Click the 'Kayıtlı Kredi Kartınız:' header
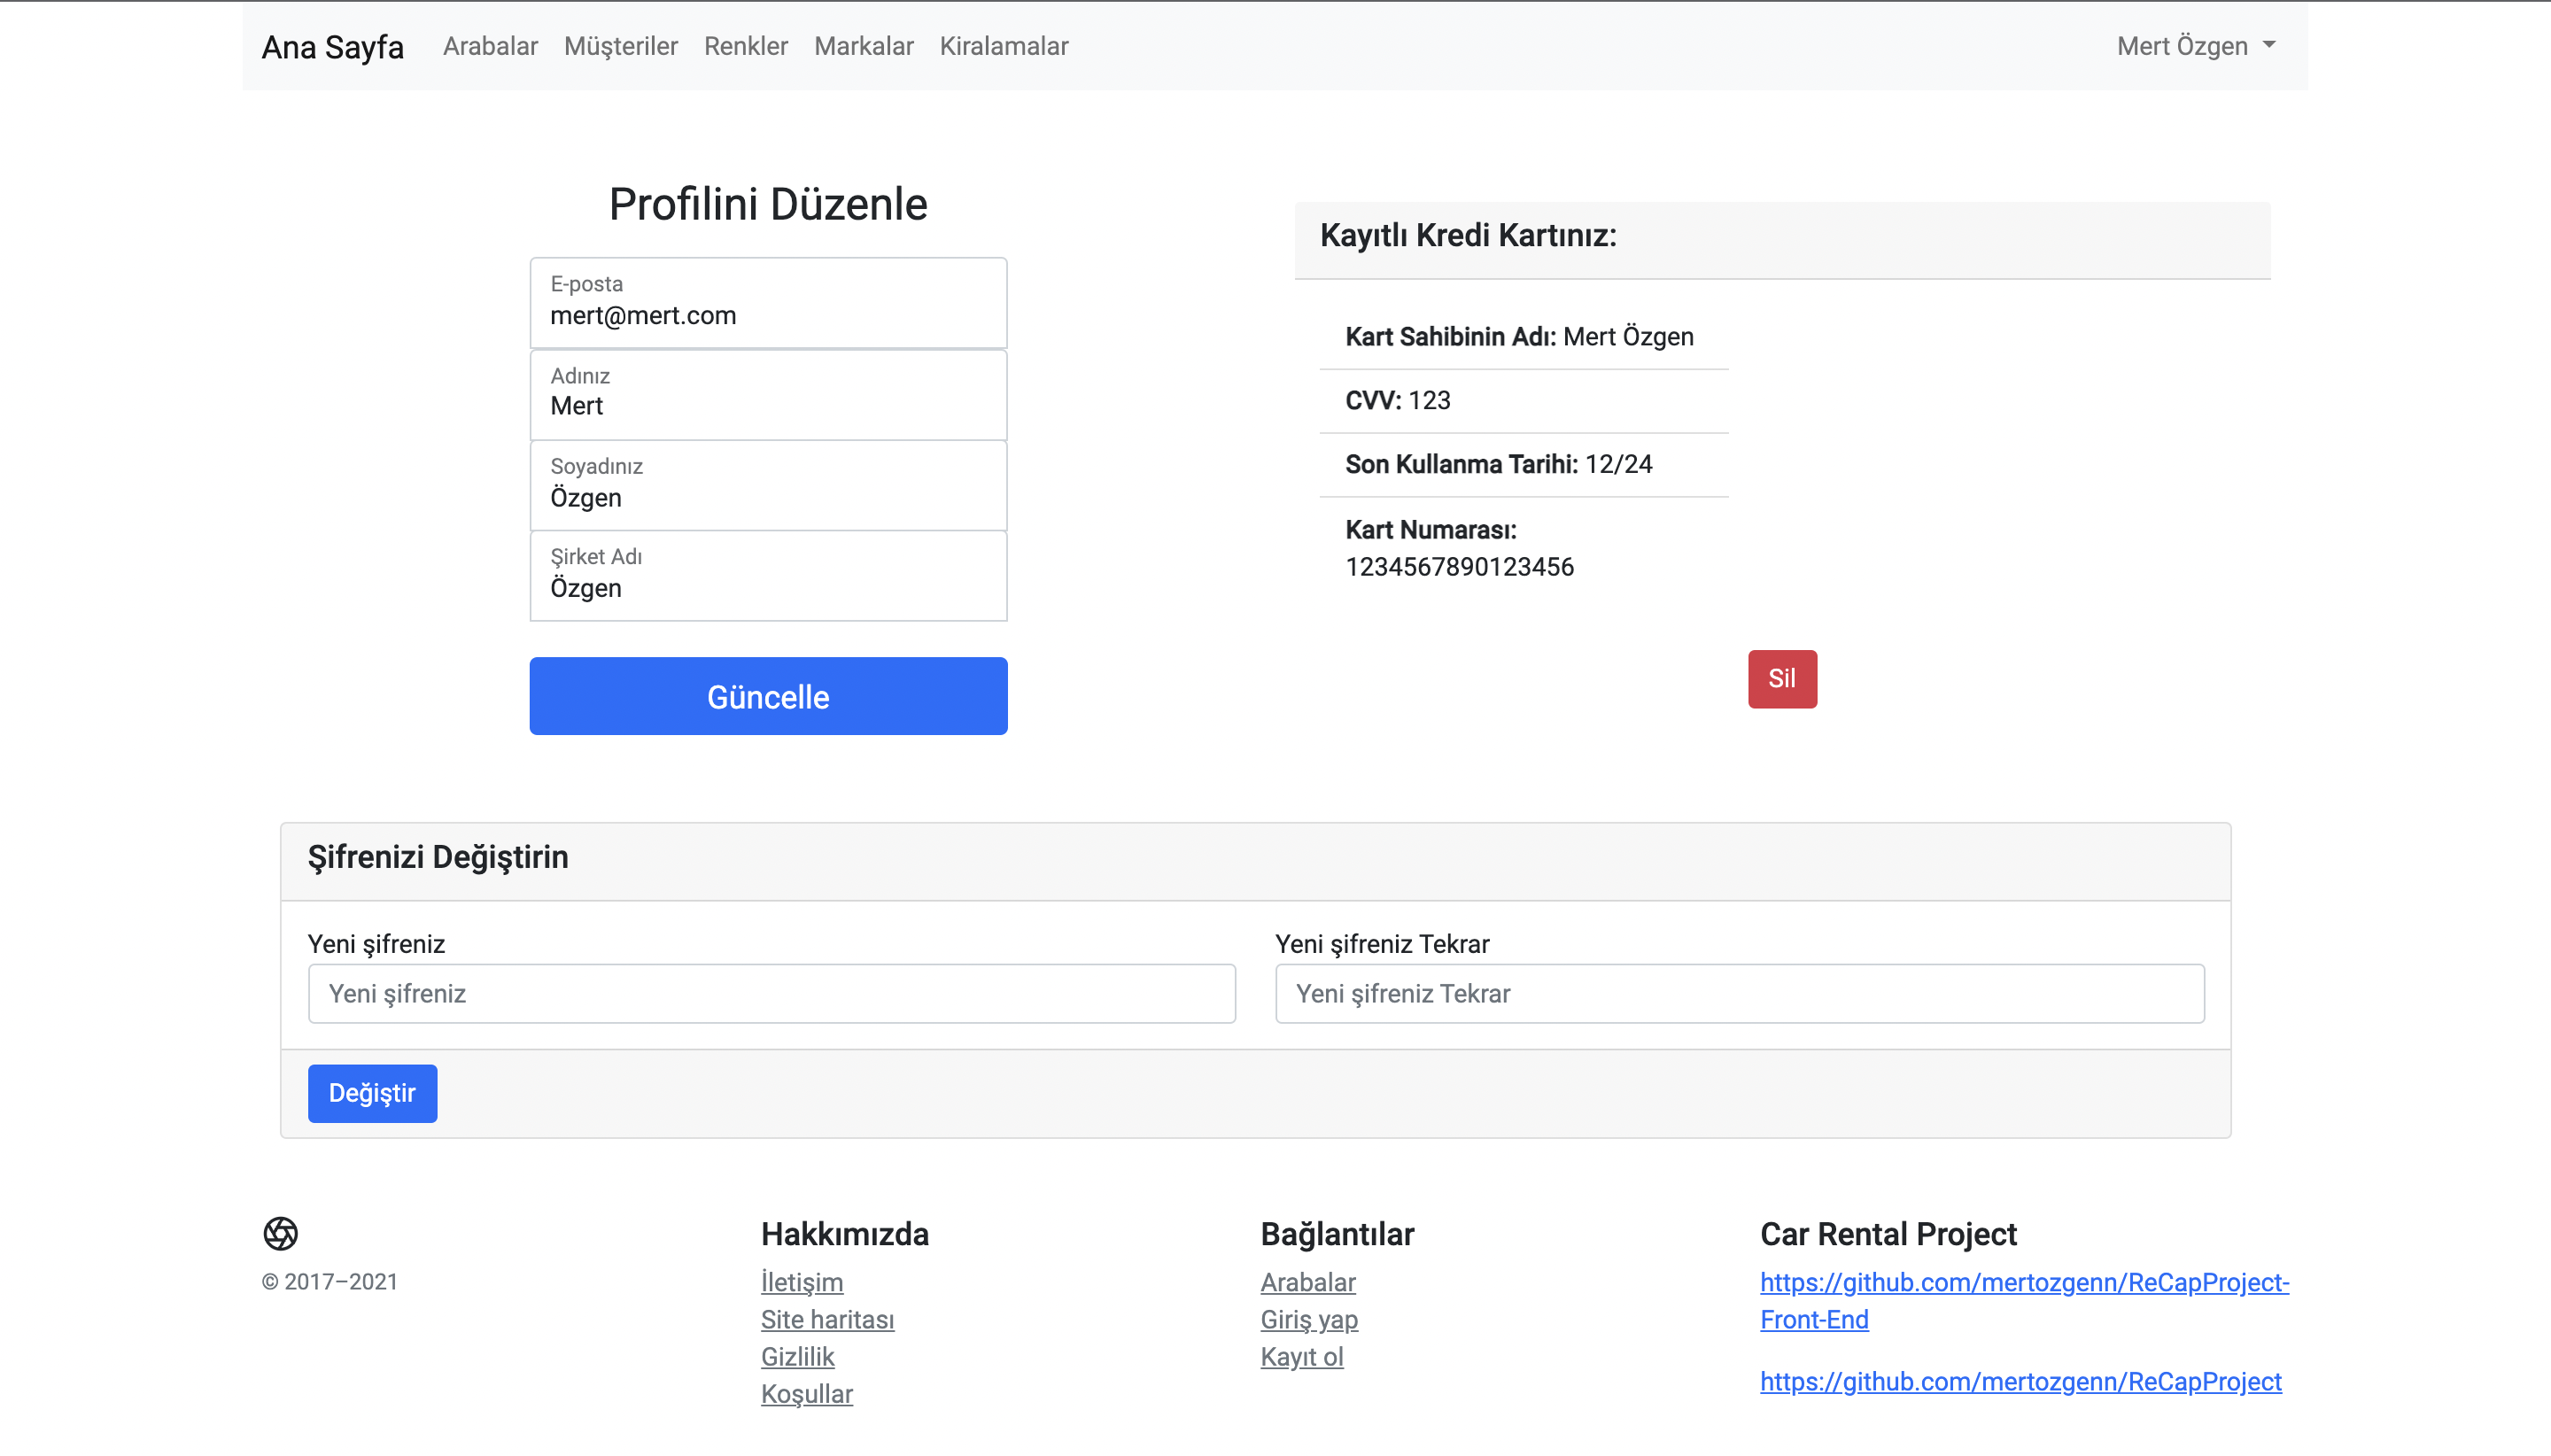2551x1456 pixels. click(1782, 240)
